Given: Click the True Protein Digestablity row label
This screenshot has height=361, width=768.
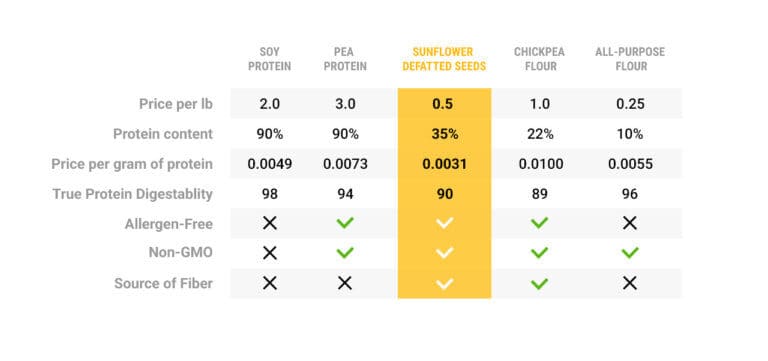Looking at the screenshot, I should pyautogui.click(x=133, y=194).
